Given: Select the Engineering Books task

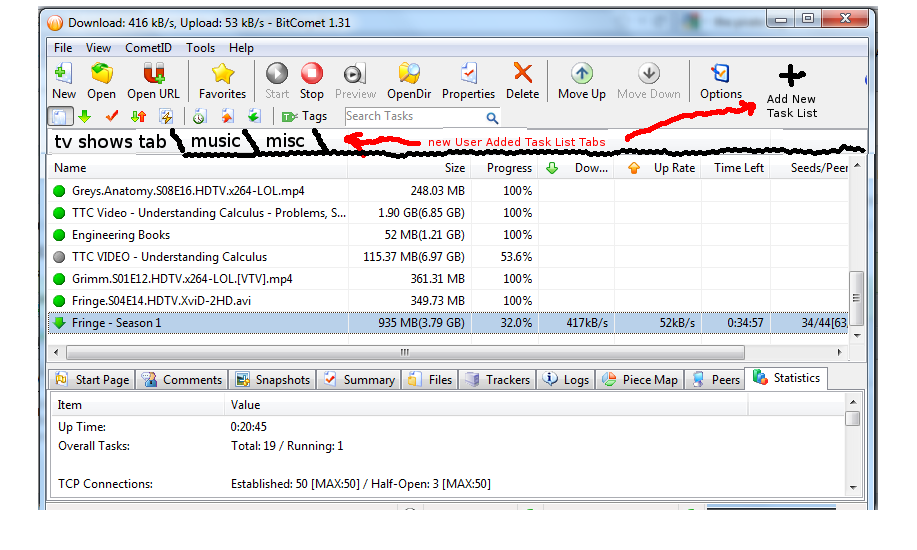Looking at the screenshot, I should tap(448, 235).
